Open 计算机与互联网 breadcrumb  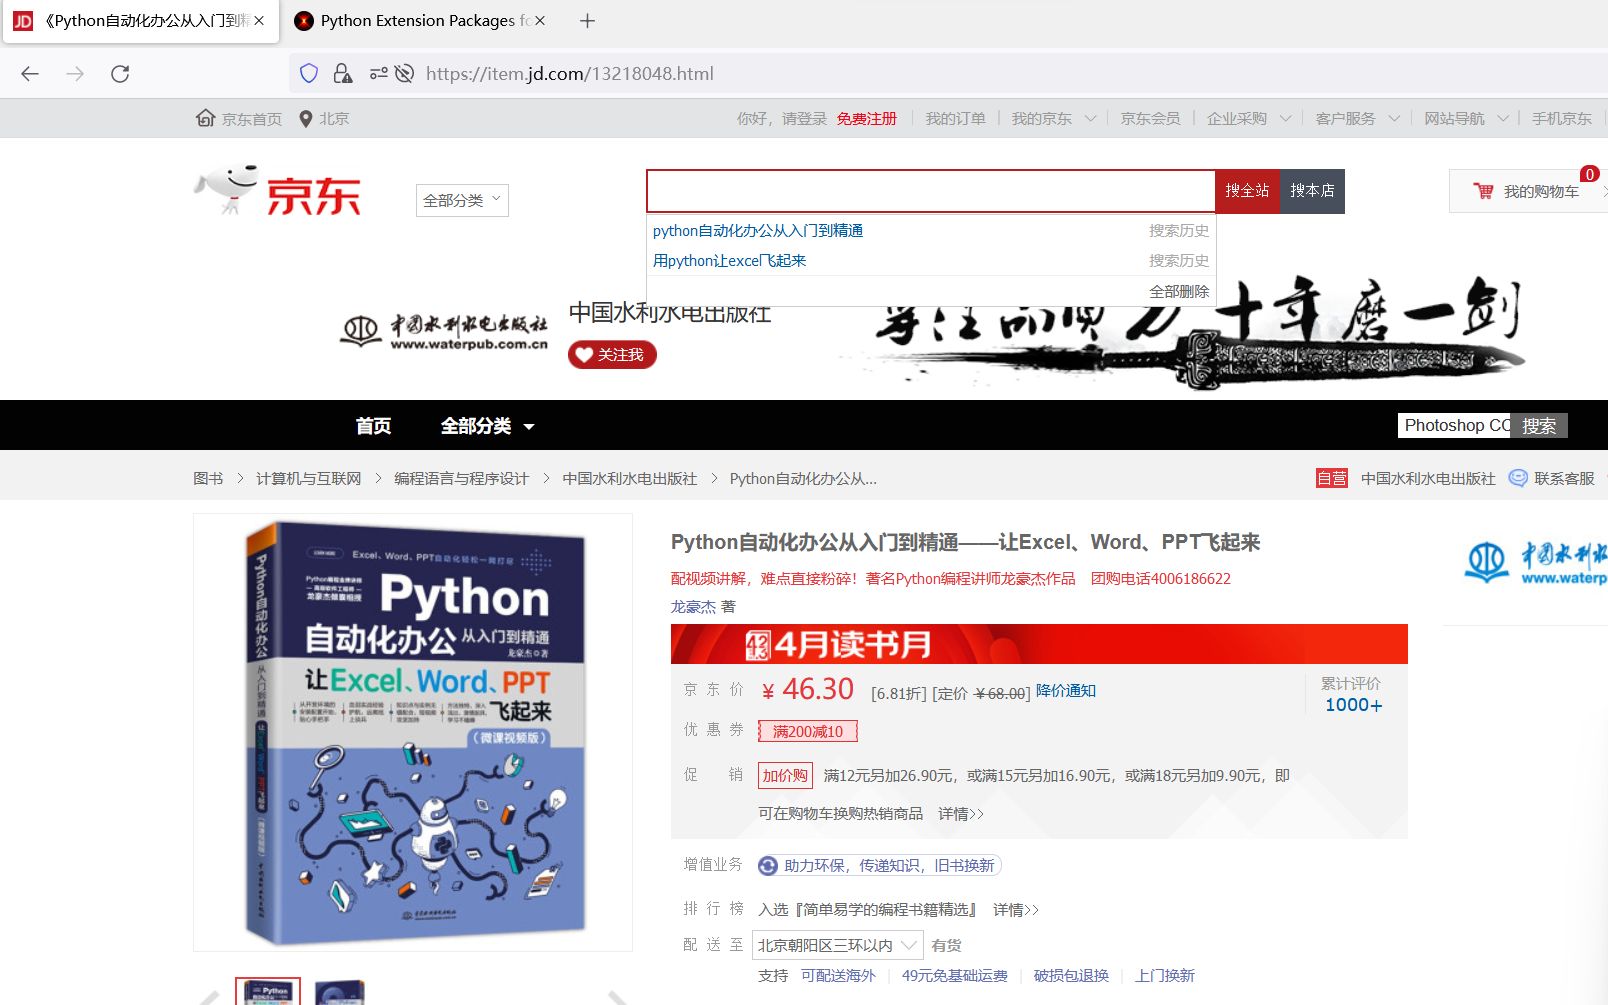point(308,478)
